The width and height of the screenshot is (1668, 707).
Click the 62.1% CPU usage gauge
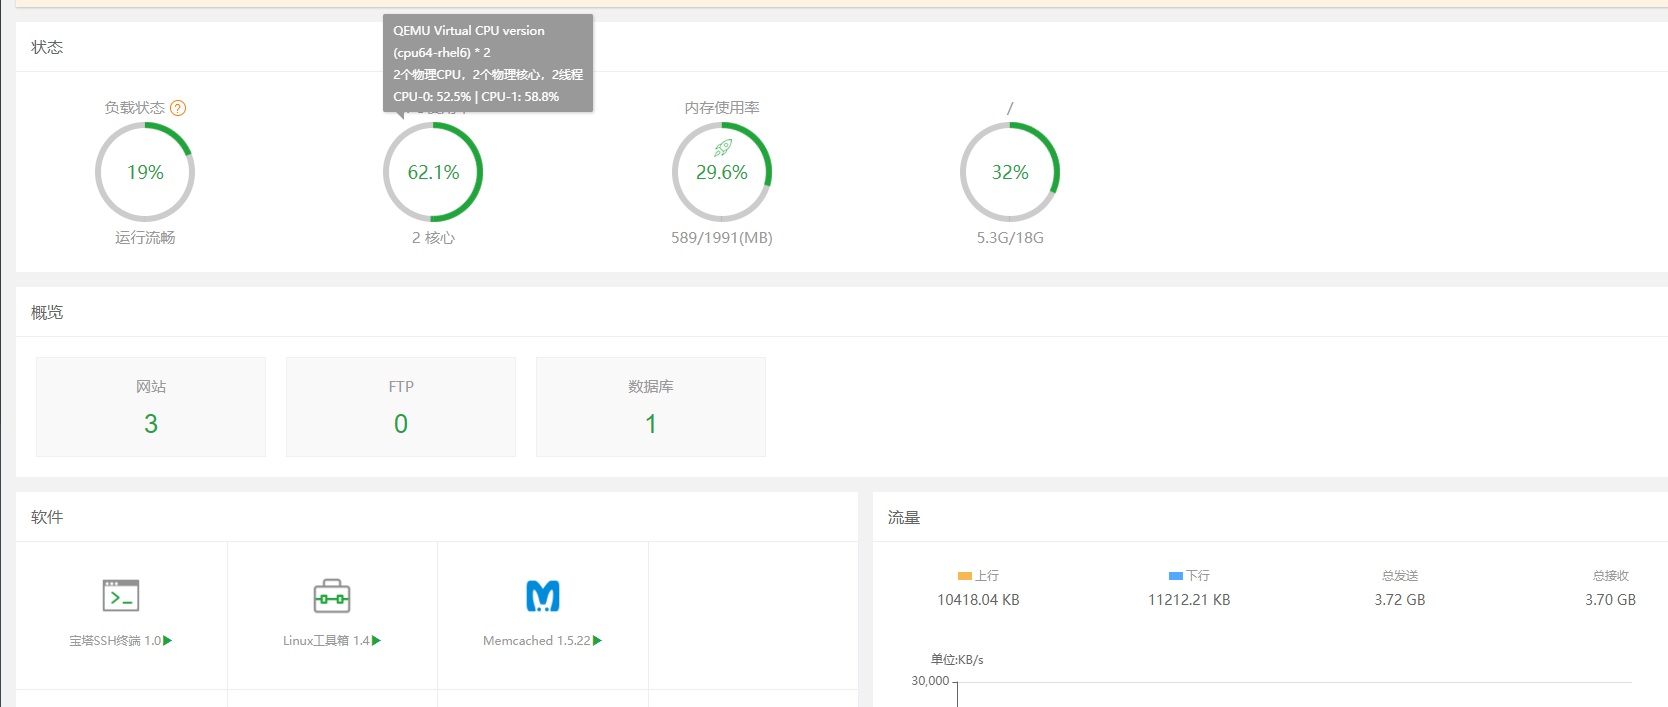(433, 172)
